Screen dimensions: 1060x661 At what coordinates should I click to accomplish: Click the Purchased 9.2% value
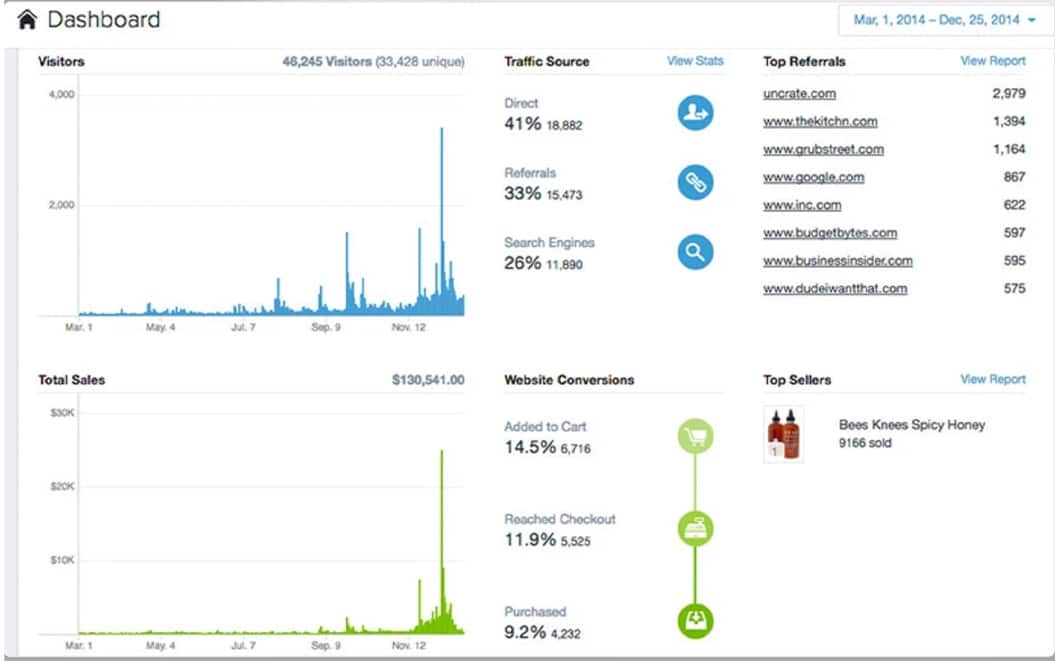point(525,632)
